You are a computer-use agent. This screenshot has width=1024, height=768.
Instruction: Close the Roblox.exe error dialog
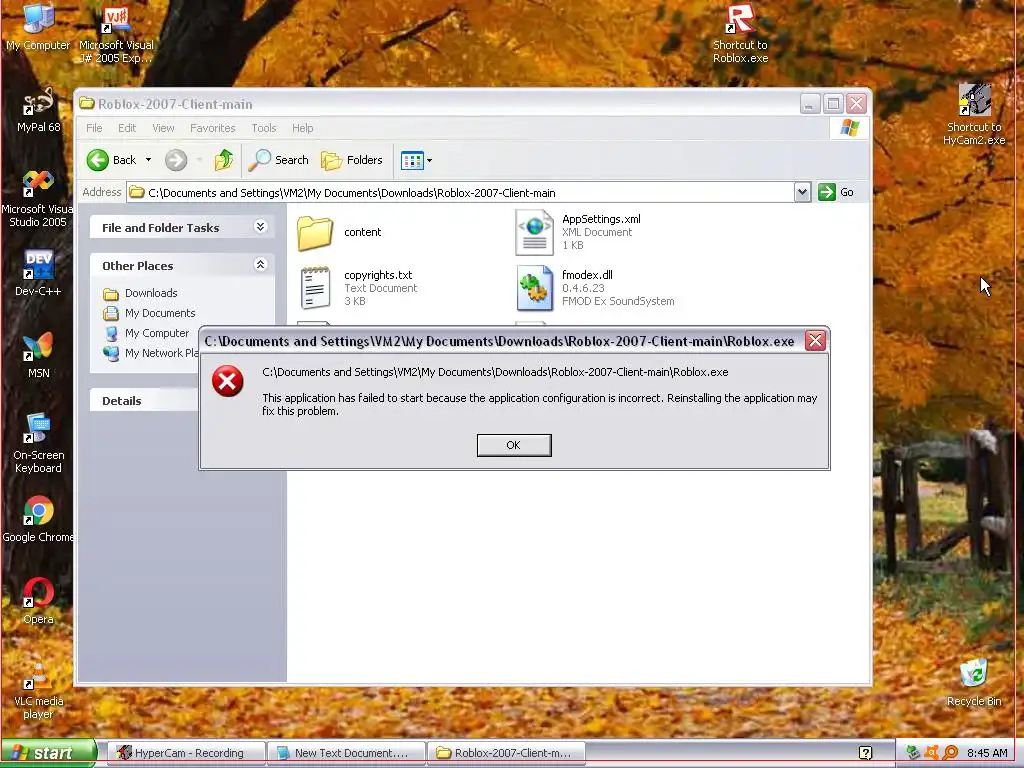click(815, 340)
